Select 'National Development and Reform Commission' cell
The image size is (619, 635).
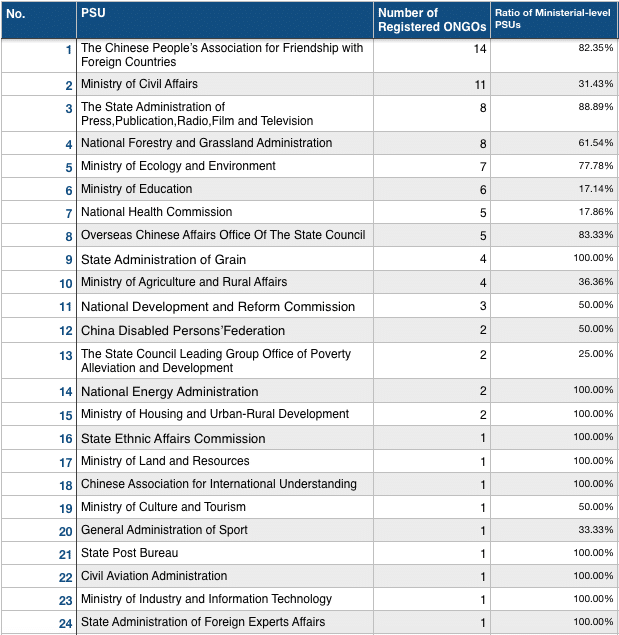pyautogui.click(x=225, y=306)
